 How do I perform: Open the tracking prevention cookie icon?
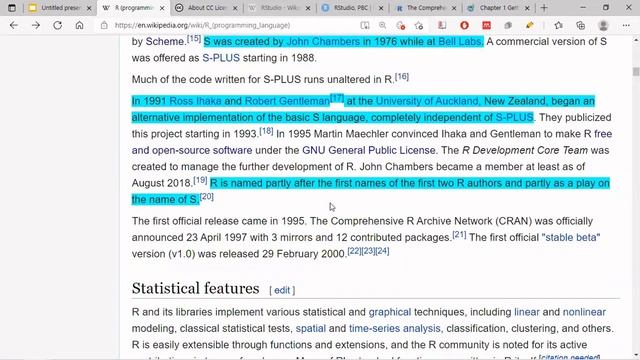pyautogui.click(x=400, y=25)
